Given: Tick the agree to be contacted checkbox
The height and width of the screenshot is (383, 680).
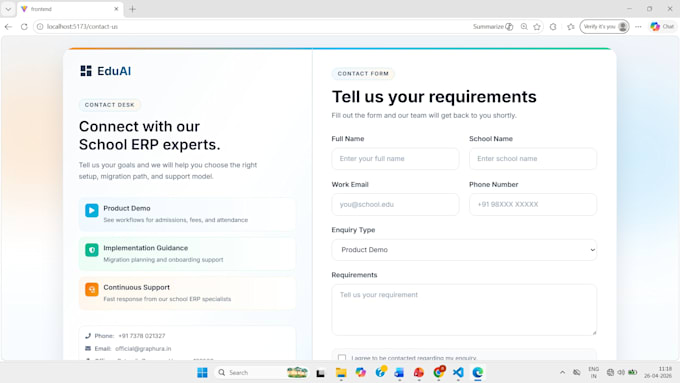Looking at the screenshot, I should [x=342, y=357].
